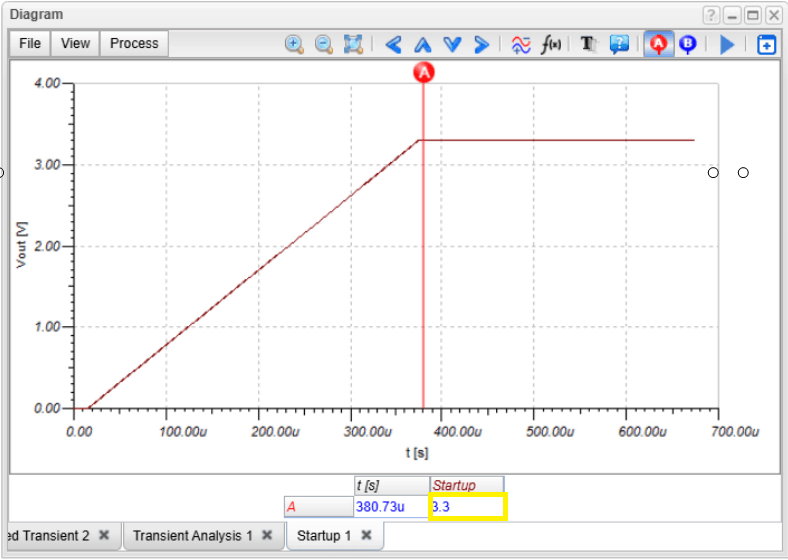Click the zoom in magnifier icon
The height and width of the screenshot is (560, 788).
click(294, 44)
